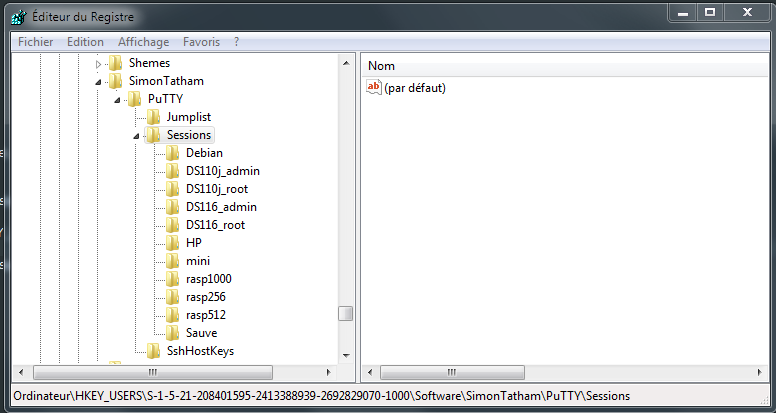Viewport: 776px width, 413px height.
Task: Select the rasp512 session label
Action: [206, 315]
